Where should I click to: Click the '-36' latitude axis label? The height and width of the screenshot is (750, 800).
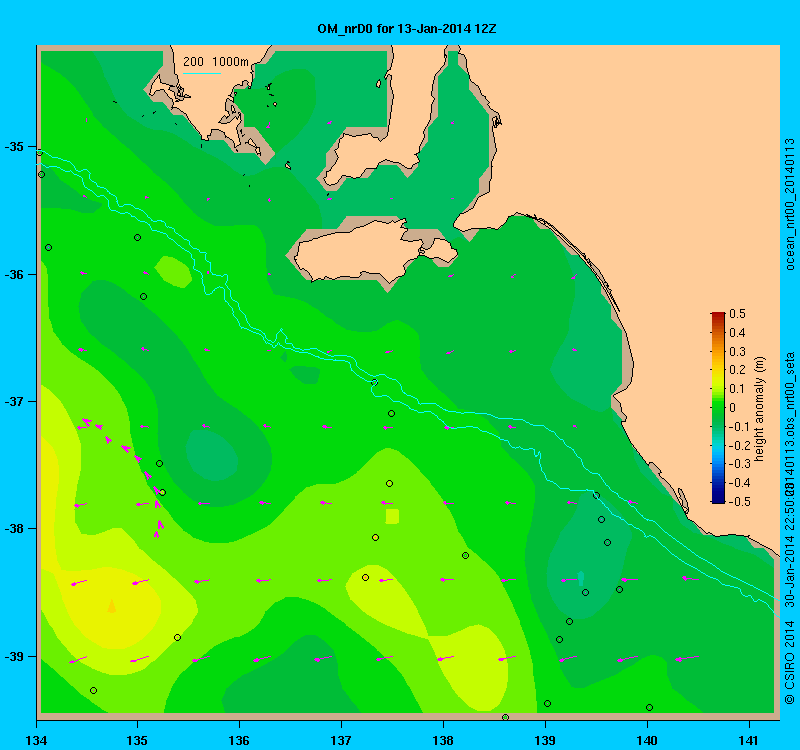pyautogui.click(x=14, y=274)
